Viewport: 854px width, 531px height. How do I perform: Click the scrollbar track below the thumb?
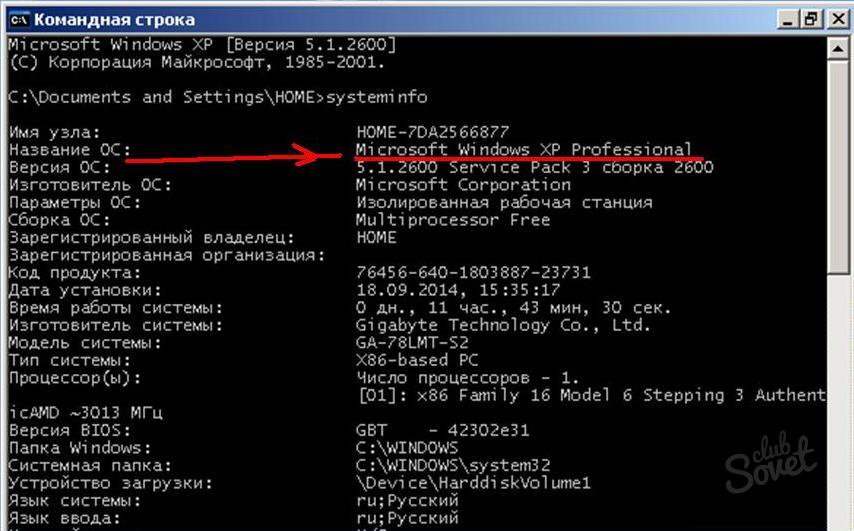tap(840, 400)
